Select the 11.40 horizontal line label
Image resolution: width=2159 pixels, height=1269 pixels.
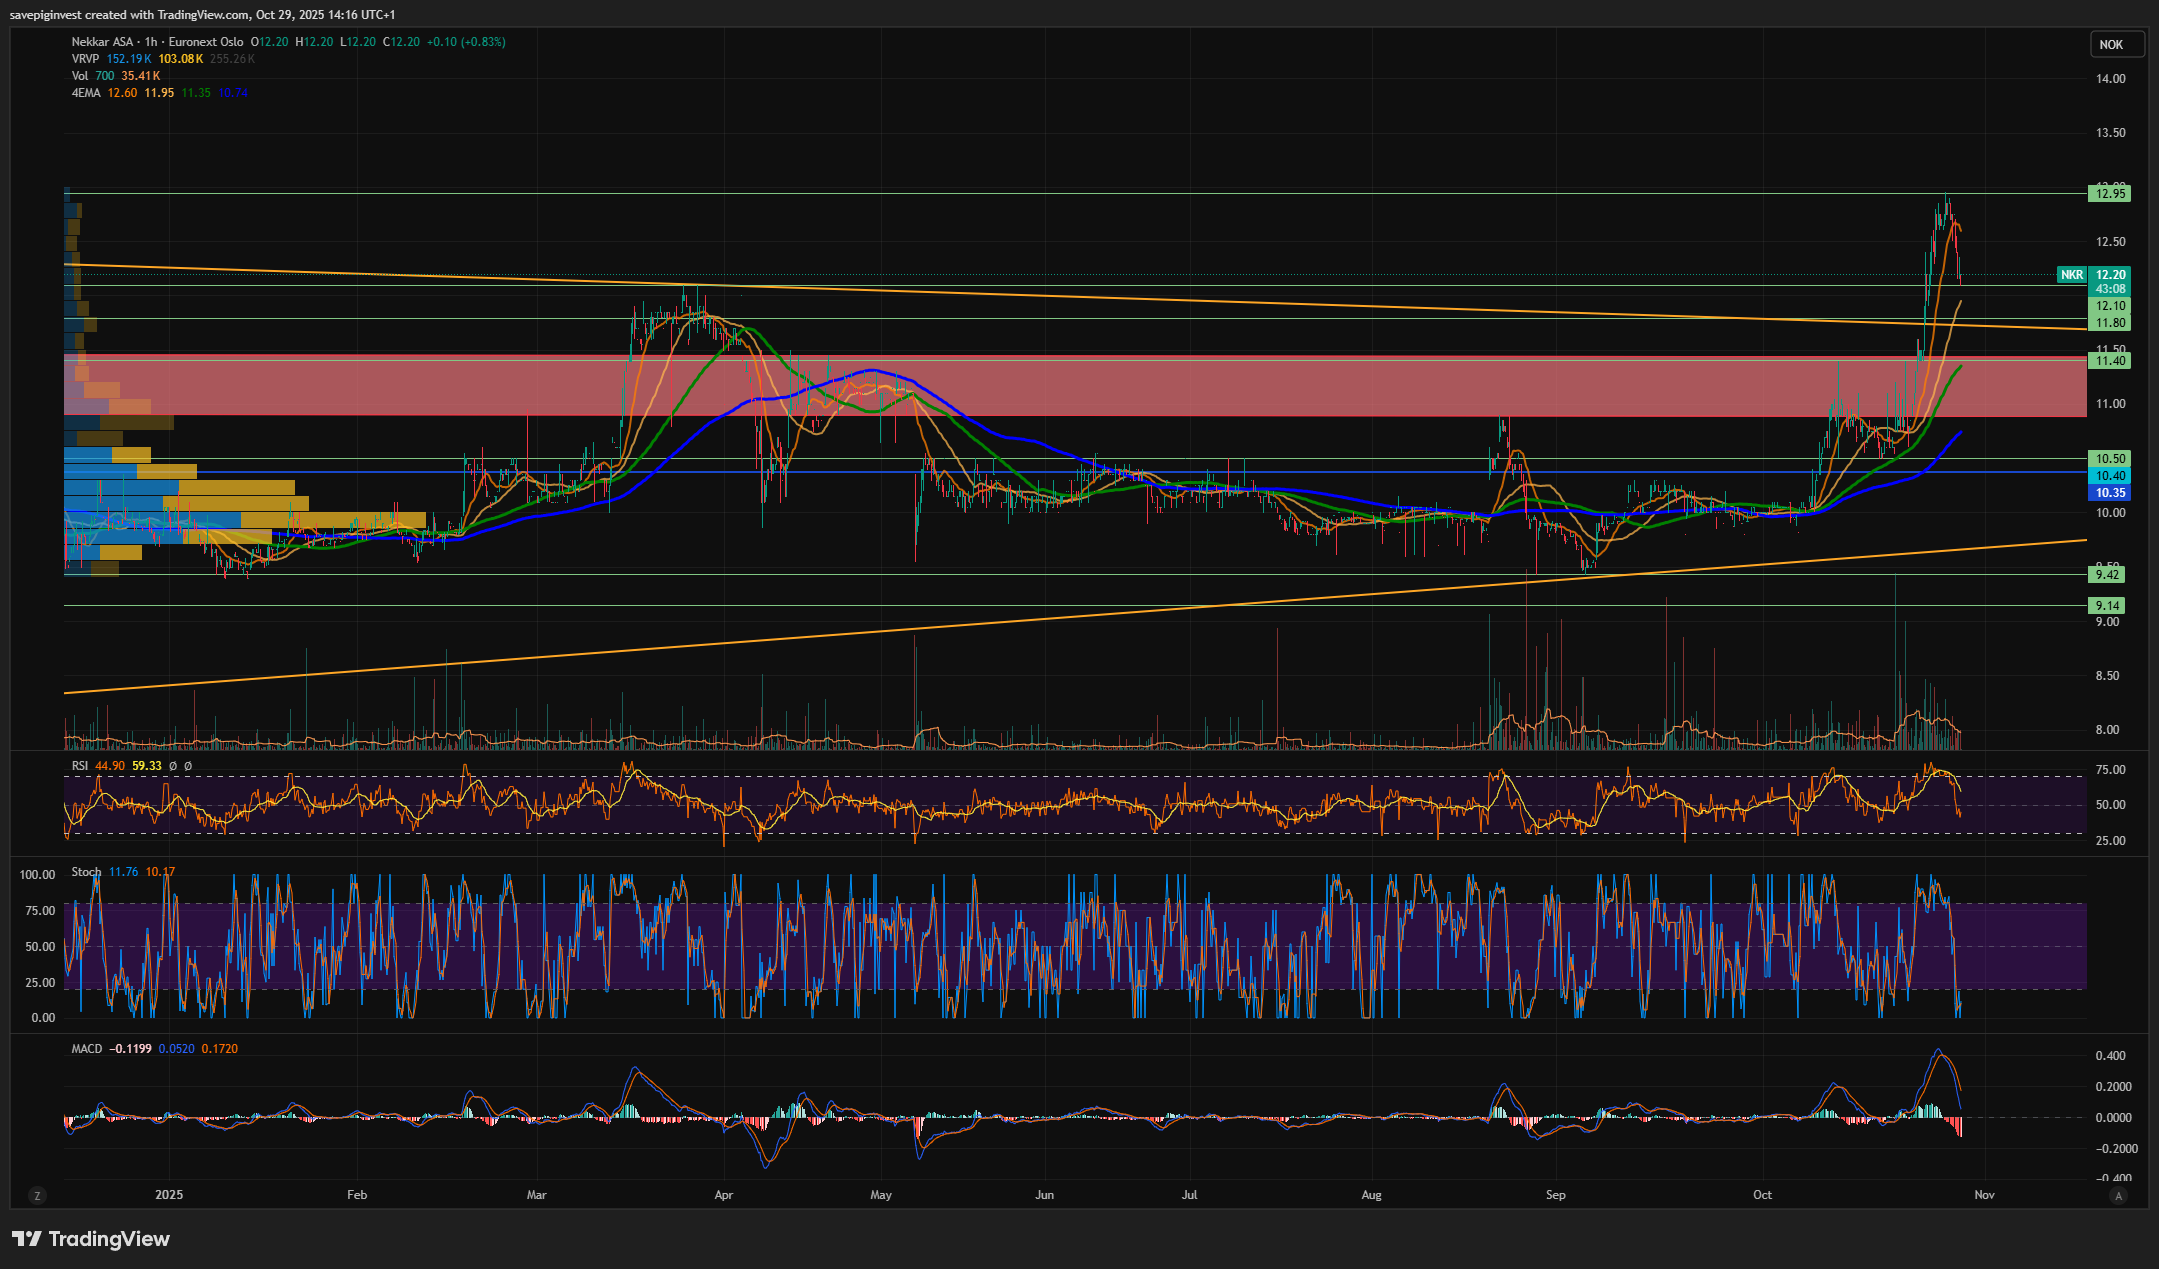(2109, 361)
